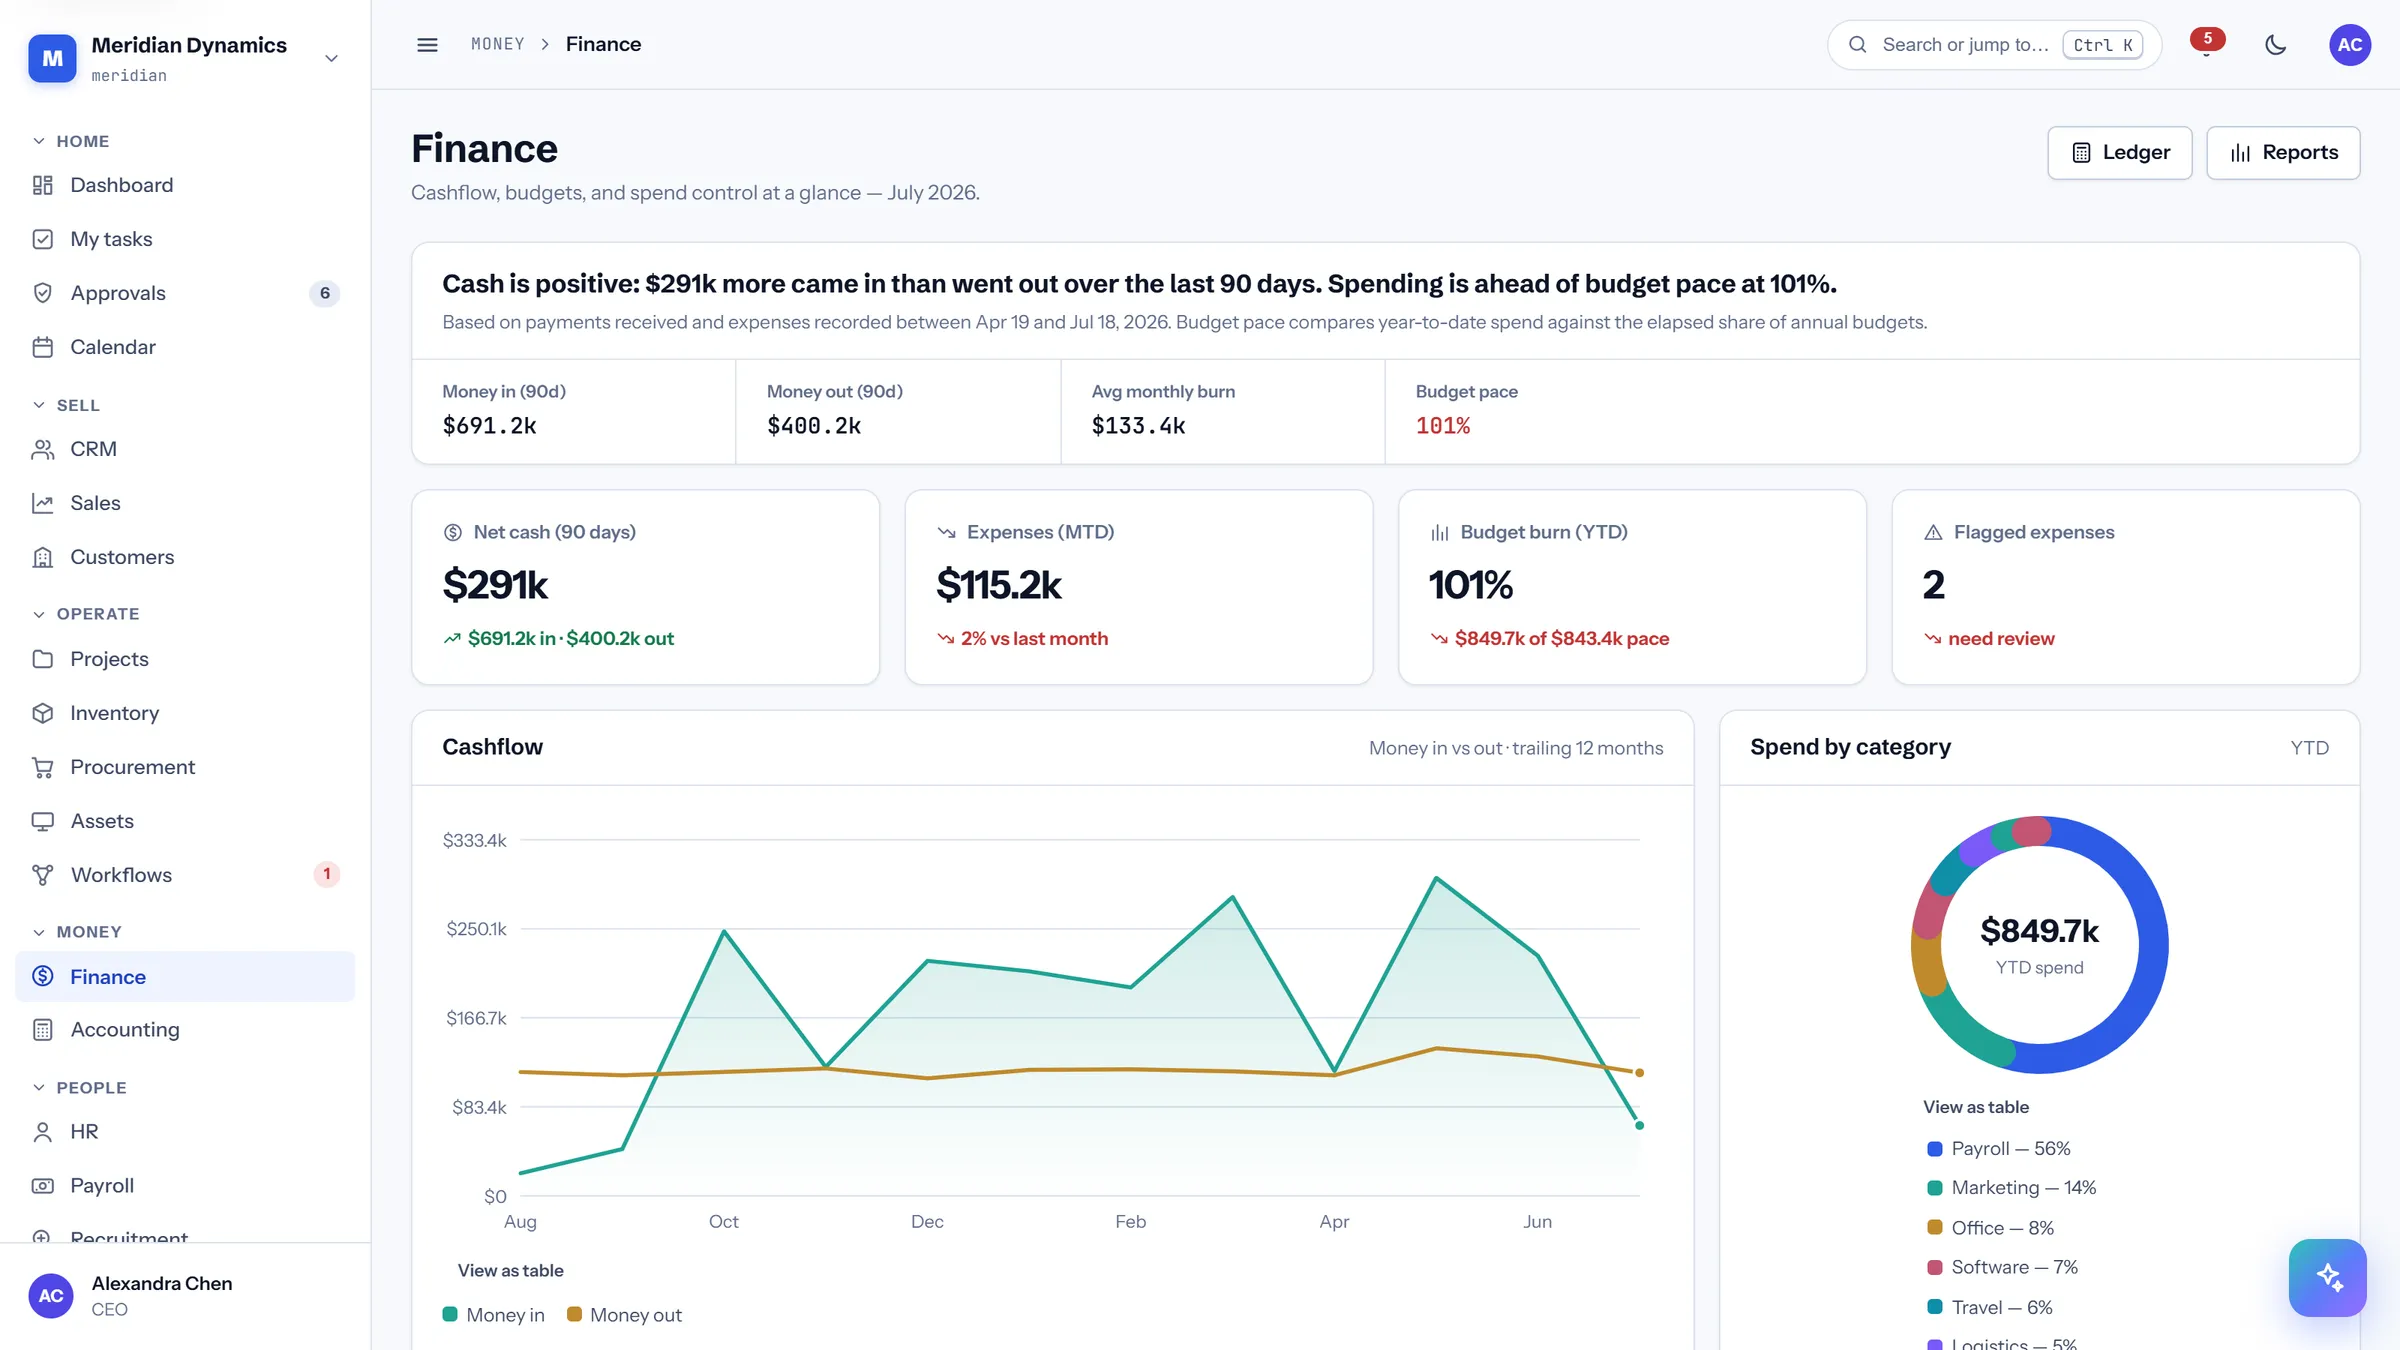2400x1350 pixels.
Task: Open the Ledger button
Action: click(x=2120, y=153)
